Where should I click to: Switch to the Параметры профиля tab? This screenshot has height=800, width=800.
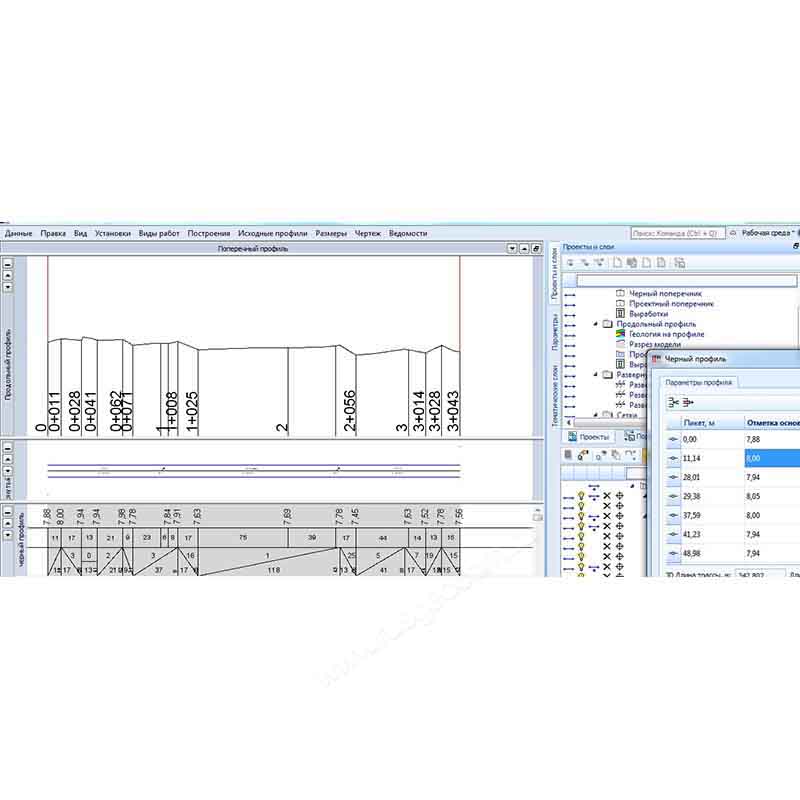[x=700, y=382]
